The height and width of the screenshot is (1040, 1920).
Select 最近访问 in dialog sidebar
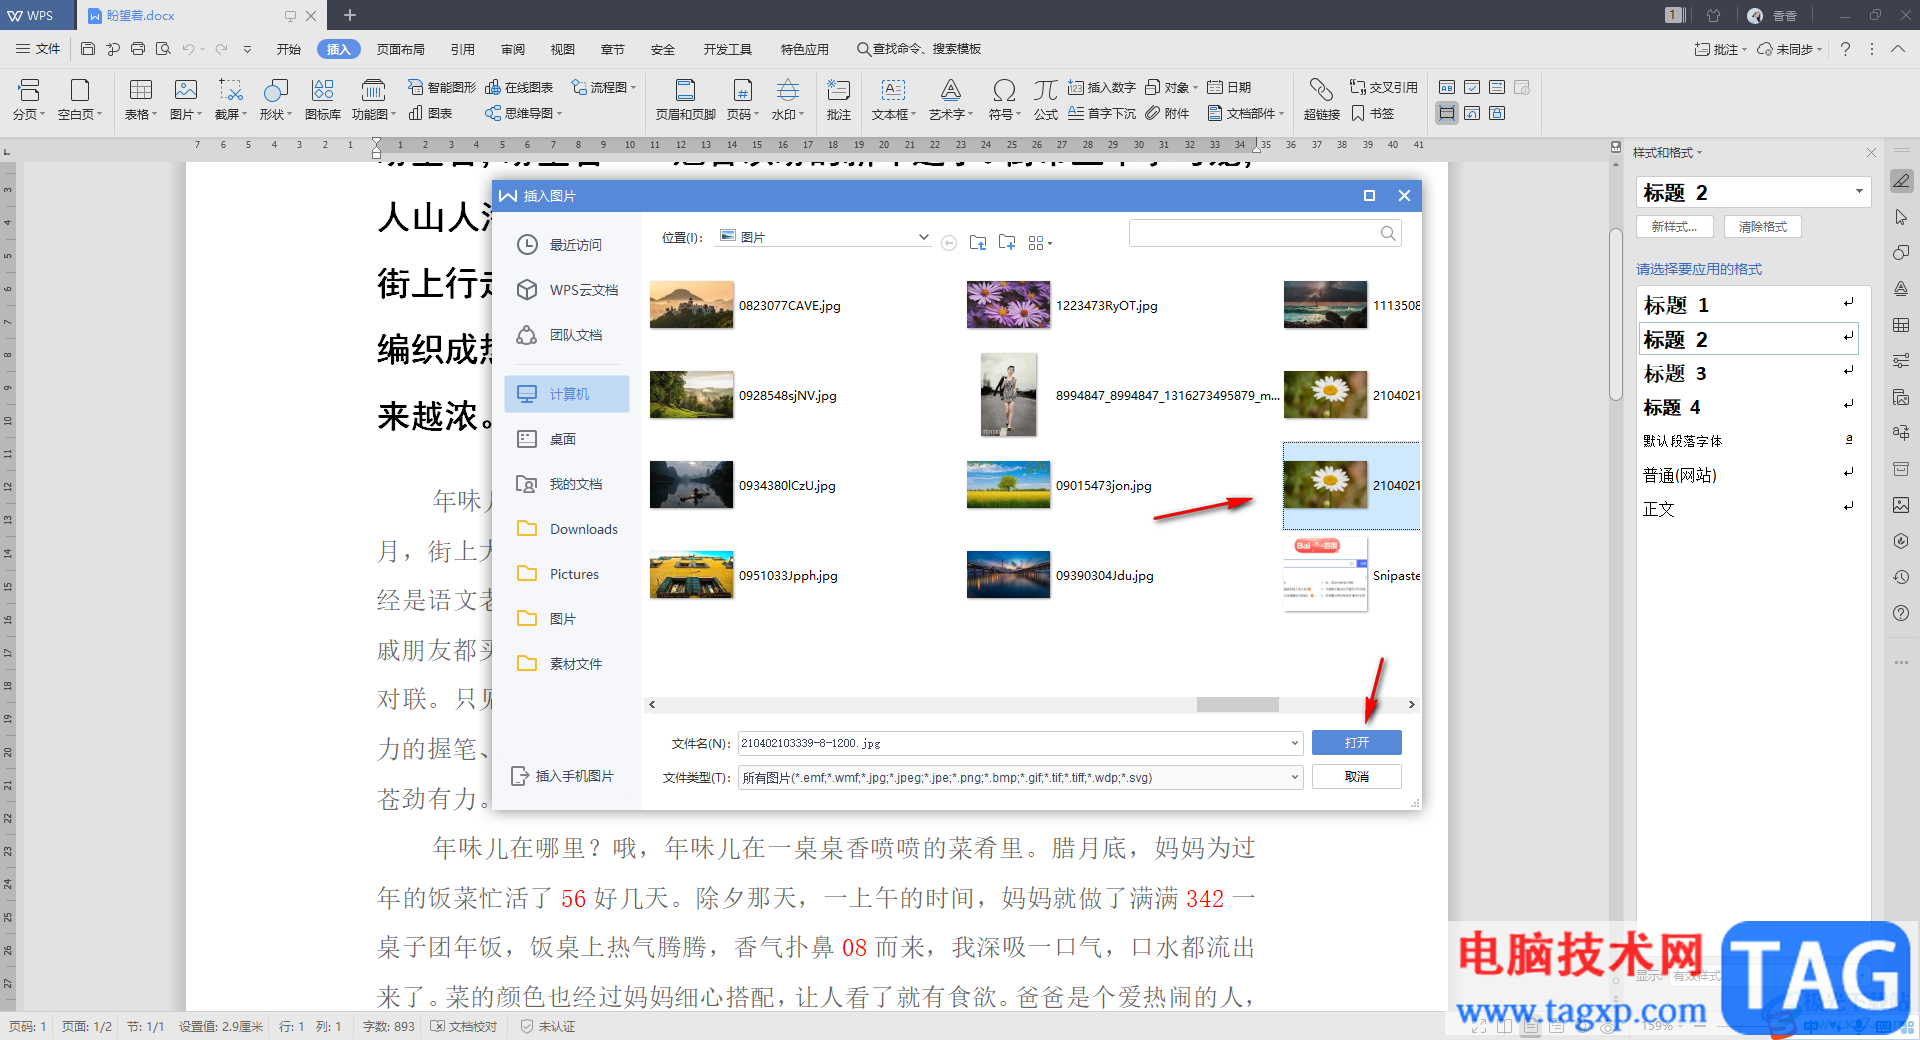point(567,244)
